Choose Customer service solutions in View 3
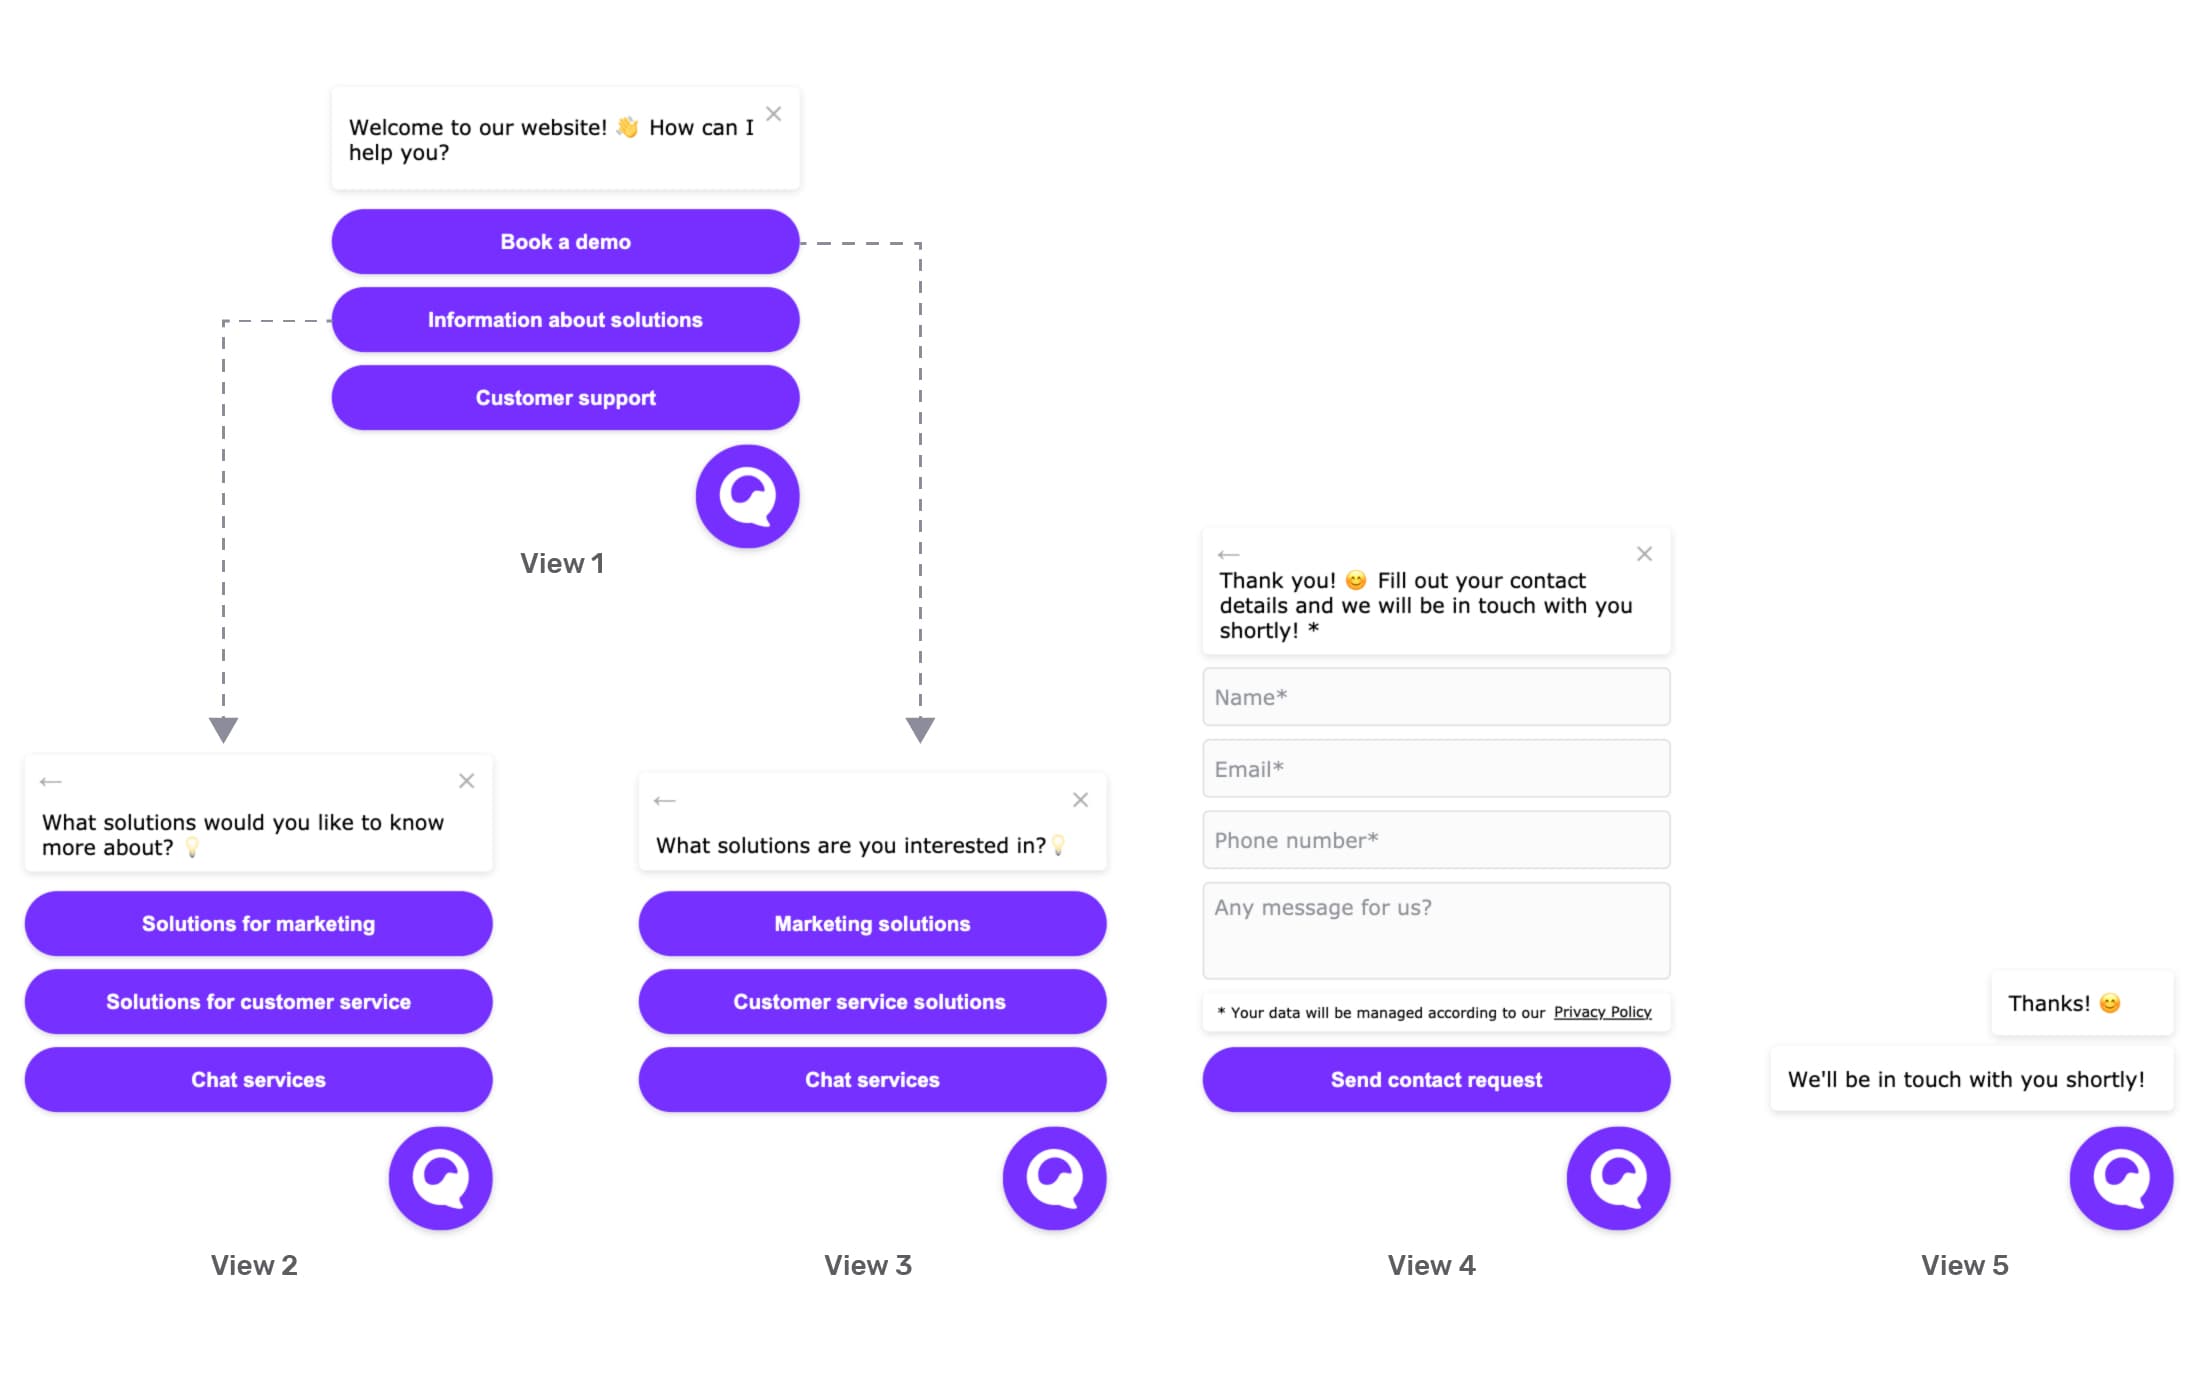Screen dimensions: 2200x1400 click(x=871, y=1001)
